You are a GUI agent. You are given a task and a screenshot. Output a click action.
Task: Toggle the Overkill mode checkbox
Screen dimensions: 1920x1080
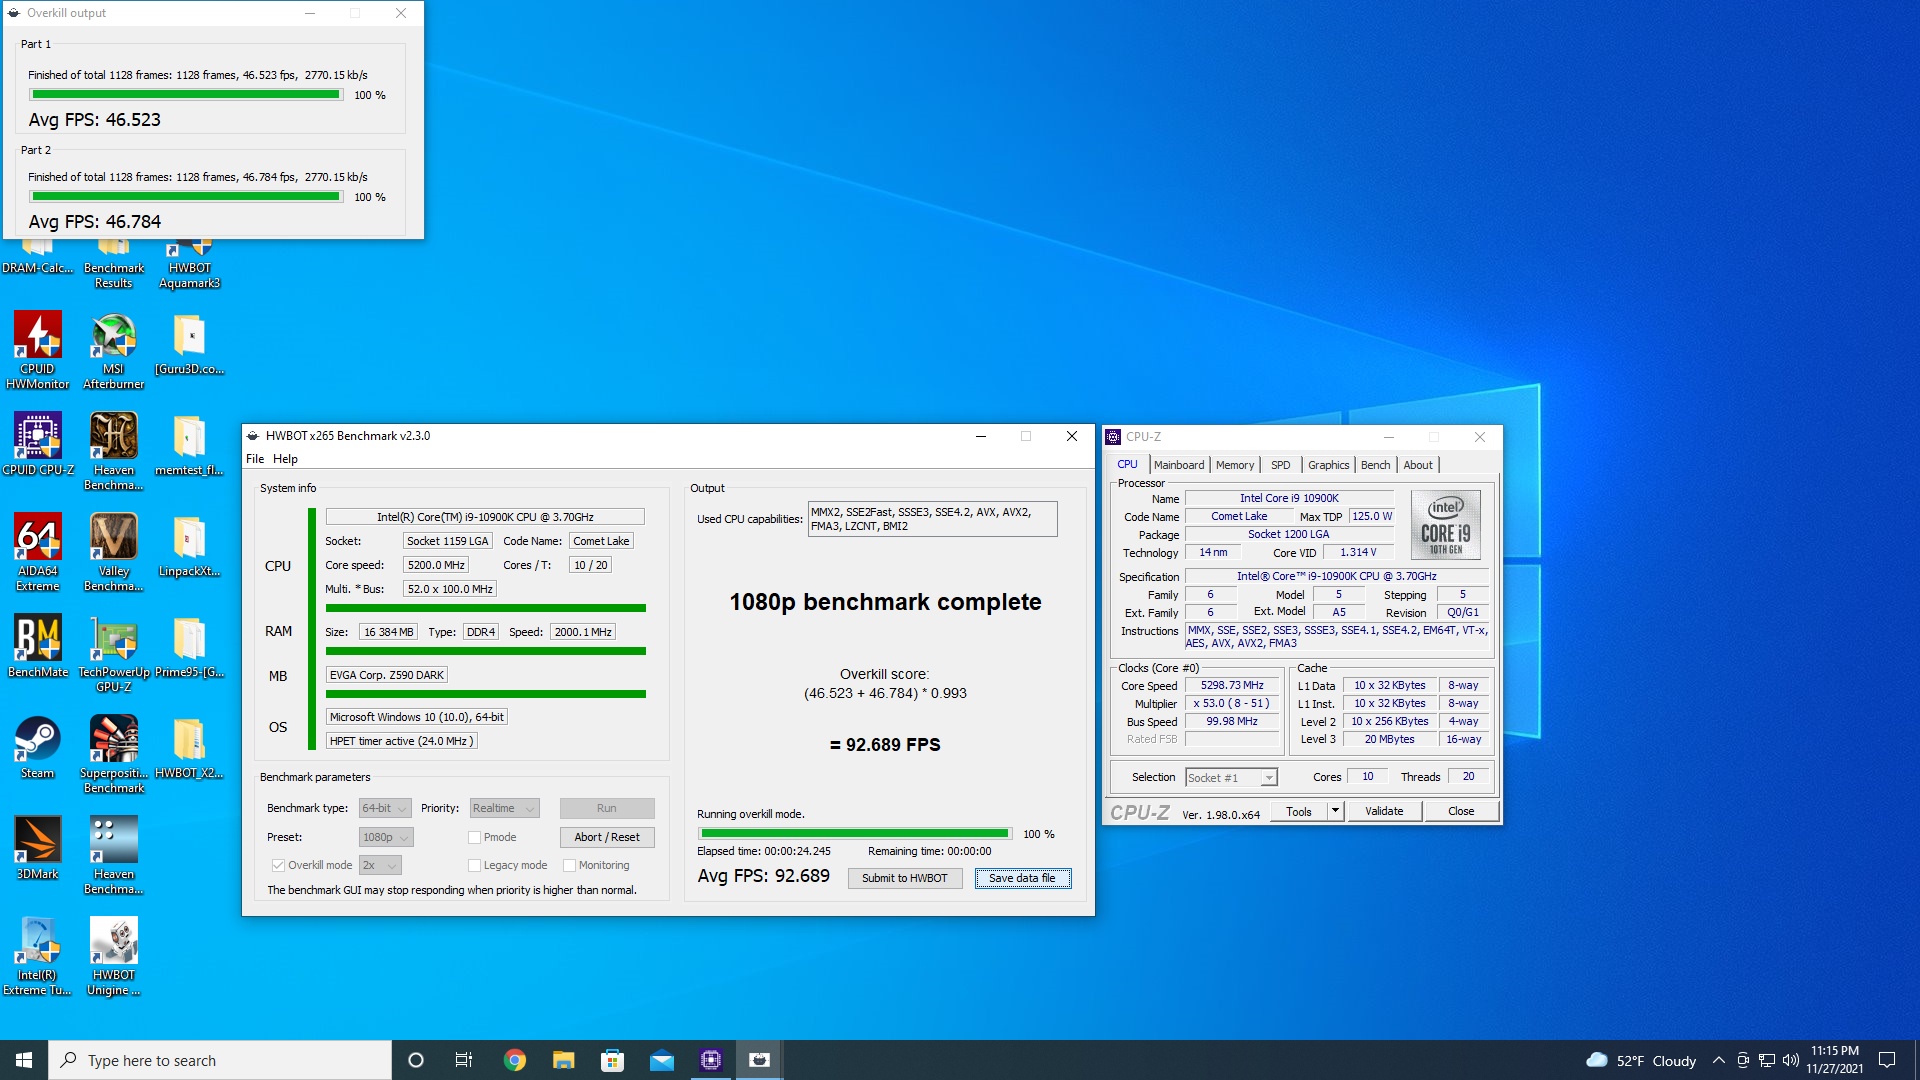tap(278, 865)
